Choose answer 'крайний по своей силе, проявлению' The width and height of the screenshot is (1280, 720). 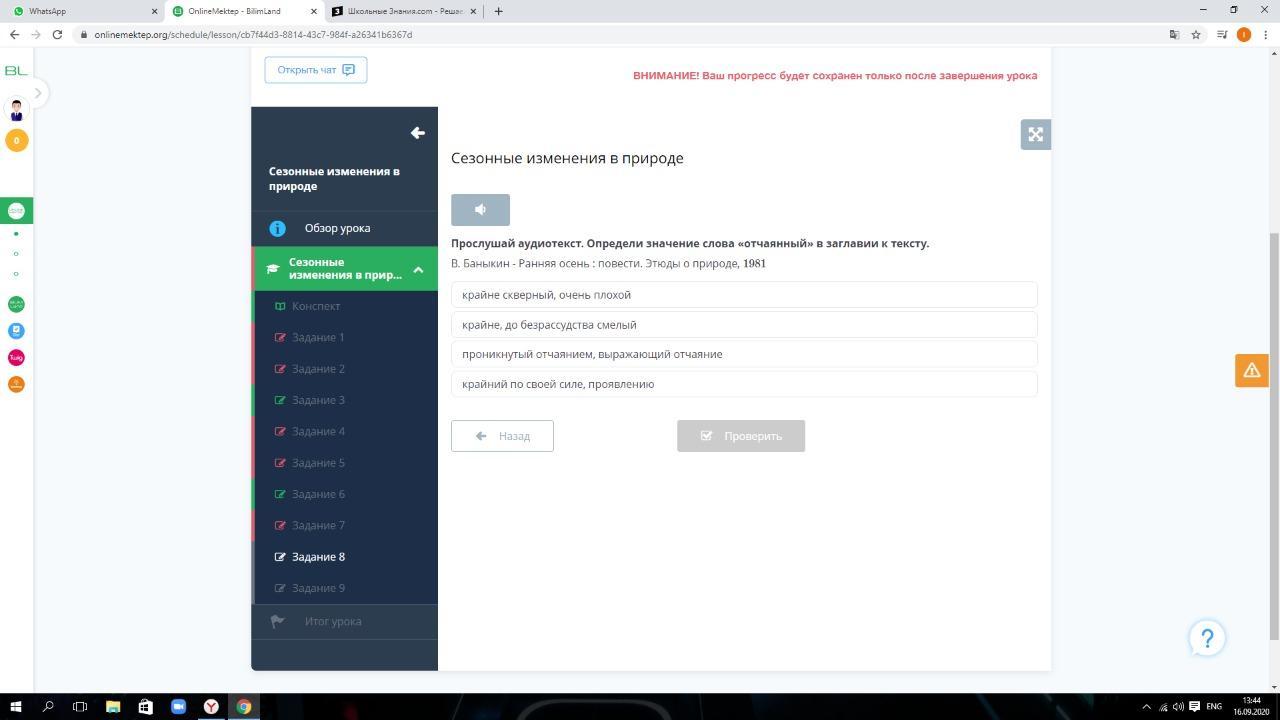click(744, 384)
